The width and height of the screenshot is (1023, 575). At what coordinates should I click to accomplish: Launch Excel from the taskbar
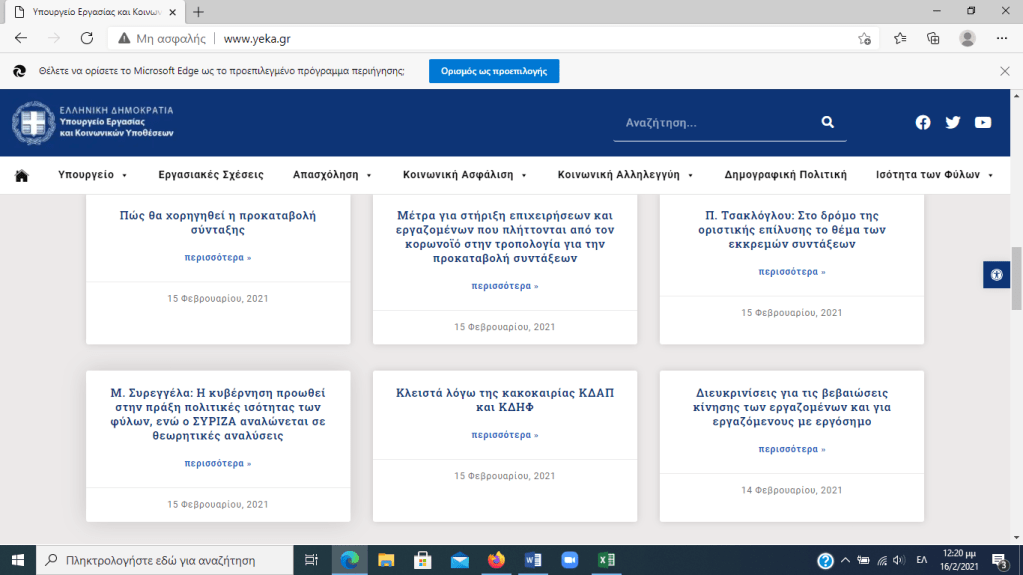[x=606, y=560]
